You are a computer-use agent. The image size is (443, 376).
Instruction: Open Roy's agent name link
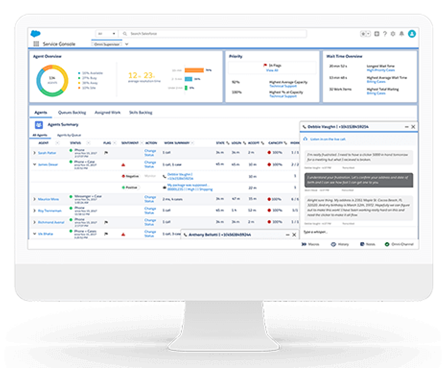point(50,211)
